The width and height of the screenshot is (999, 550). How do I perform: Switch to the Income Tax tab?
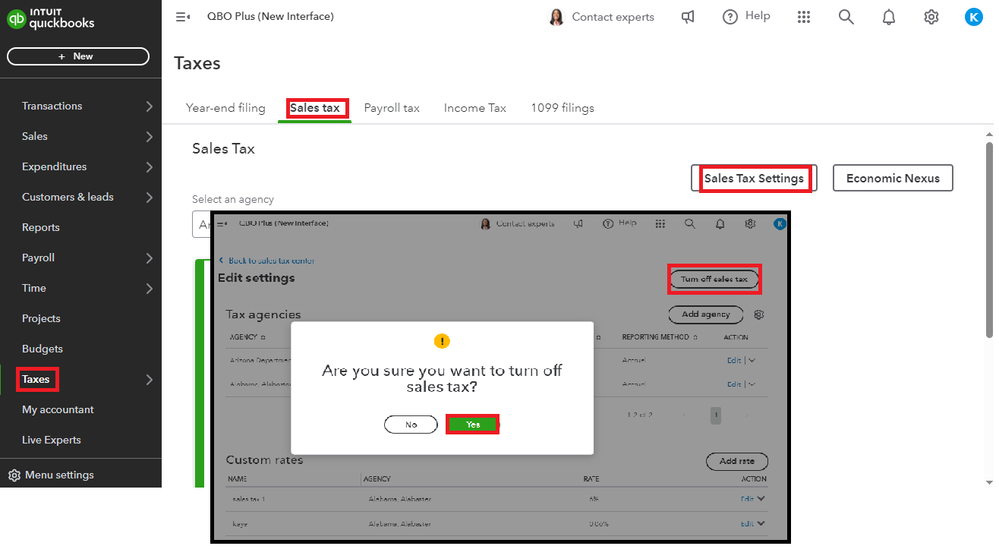[x=475, y=108]
